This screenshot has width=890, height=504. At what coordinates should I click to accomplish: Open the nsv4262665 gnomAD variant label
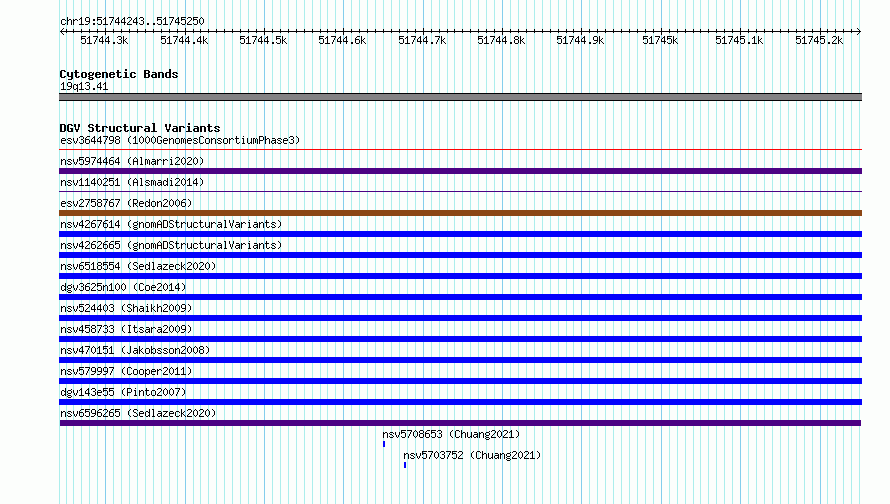(x=171, y=245)
